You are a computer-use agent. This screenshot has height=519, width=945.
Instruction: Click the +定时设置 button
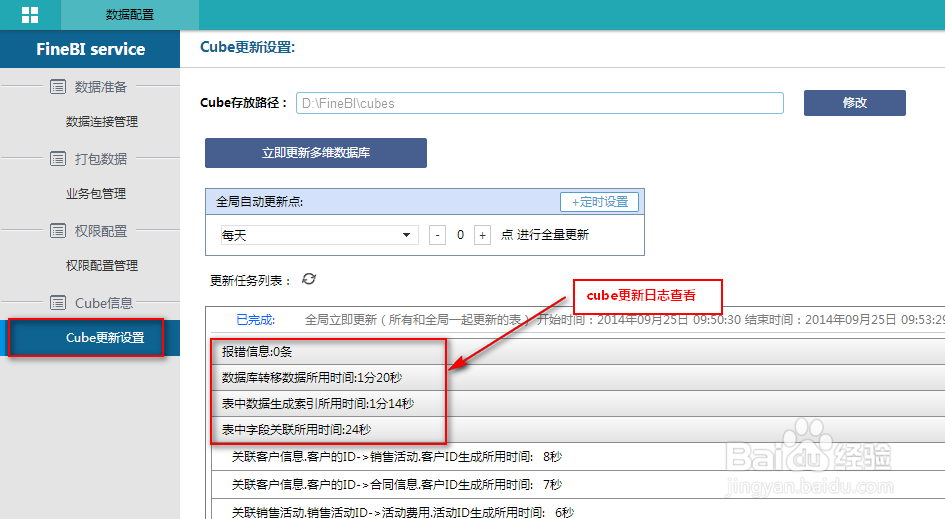pyautogui.click(x=599, y=202)
